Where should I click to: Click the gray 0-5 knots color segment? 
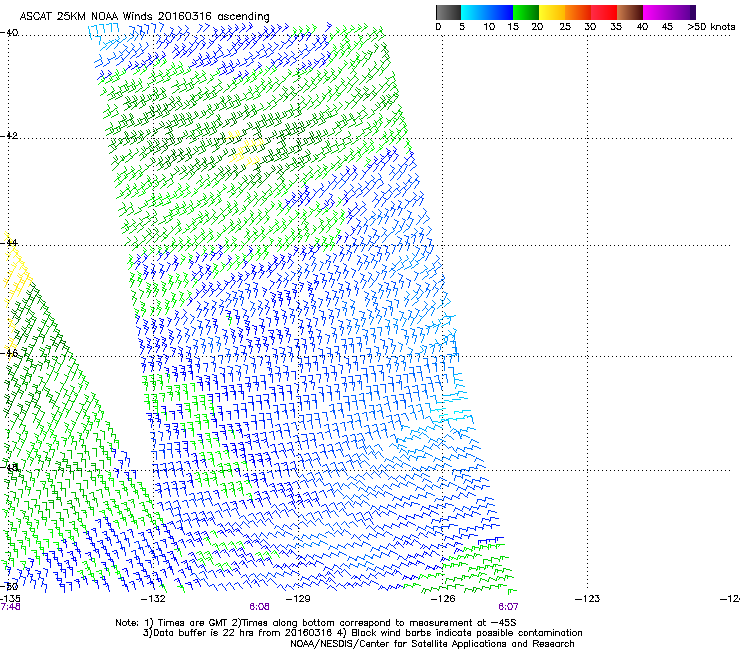[448, 12]
